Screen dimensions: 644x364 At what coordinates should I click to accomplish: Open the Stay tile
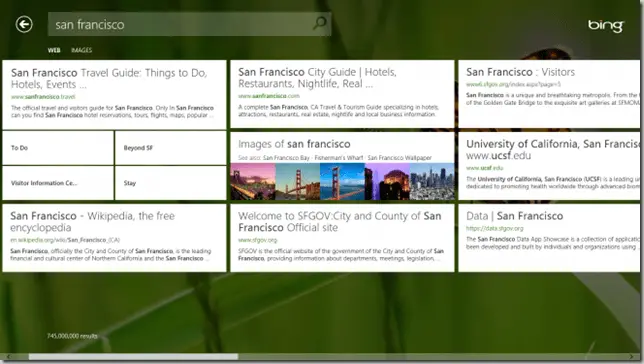pos(170,183)
